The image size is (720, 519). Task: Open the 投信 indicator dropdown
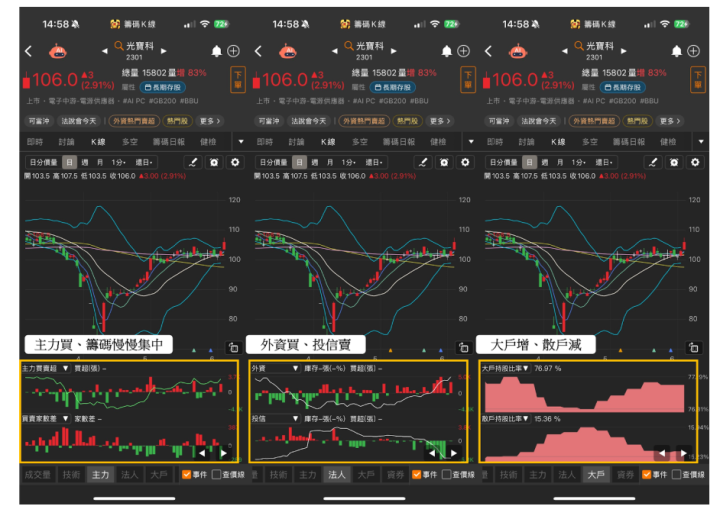275,418
